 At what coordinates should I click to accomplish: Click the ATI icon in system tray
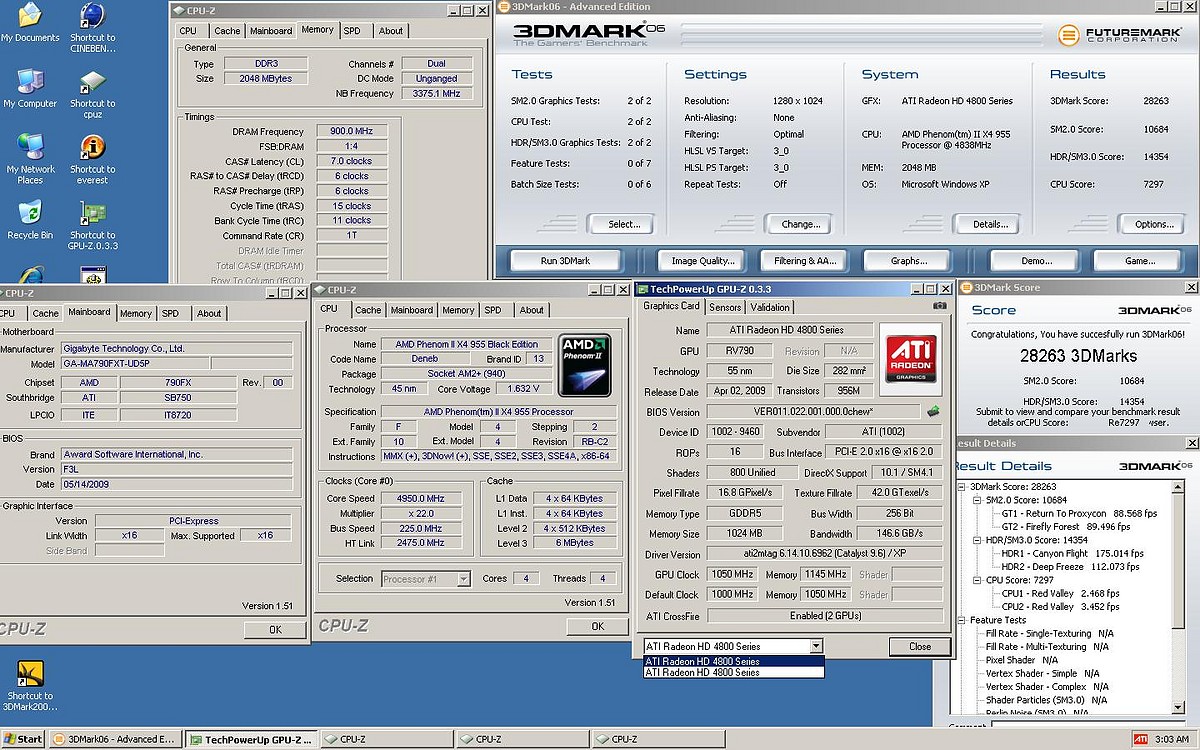tap(1141, 739)
